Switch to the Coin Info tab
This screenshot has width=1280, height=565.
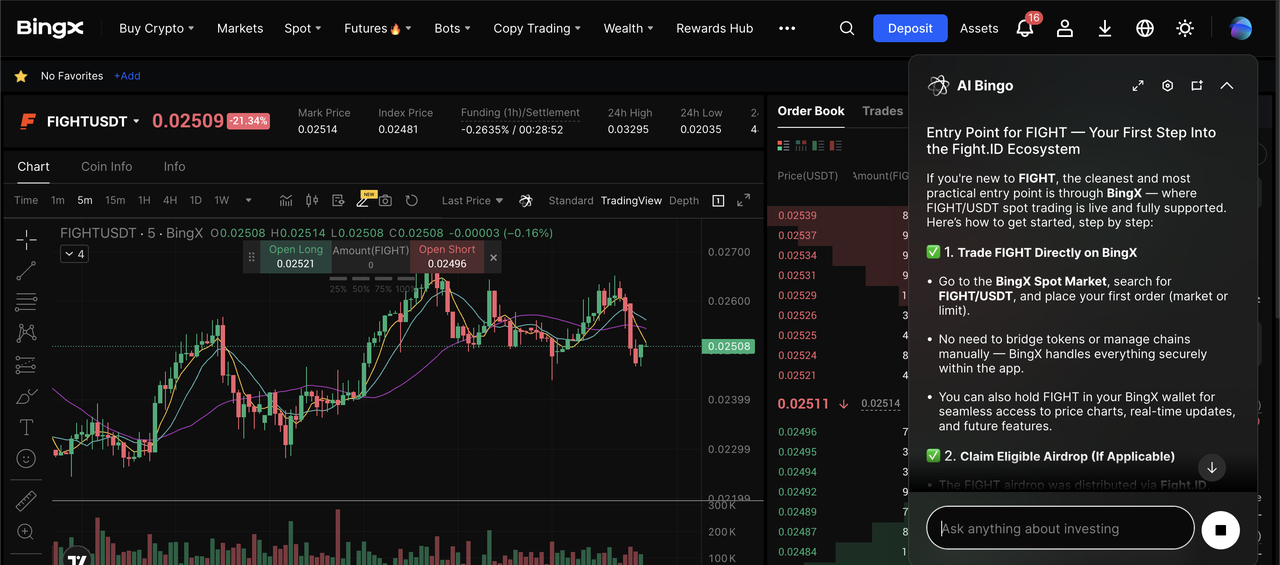tap(107, 167)
